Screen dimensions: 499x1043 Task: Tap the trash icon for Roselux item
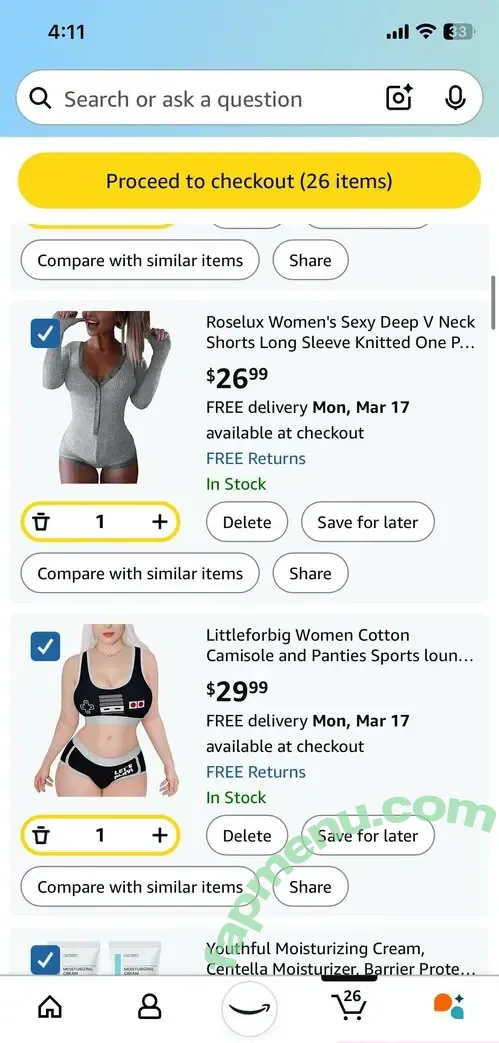point(41,522)
